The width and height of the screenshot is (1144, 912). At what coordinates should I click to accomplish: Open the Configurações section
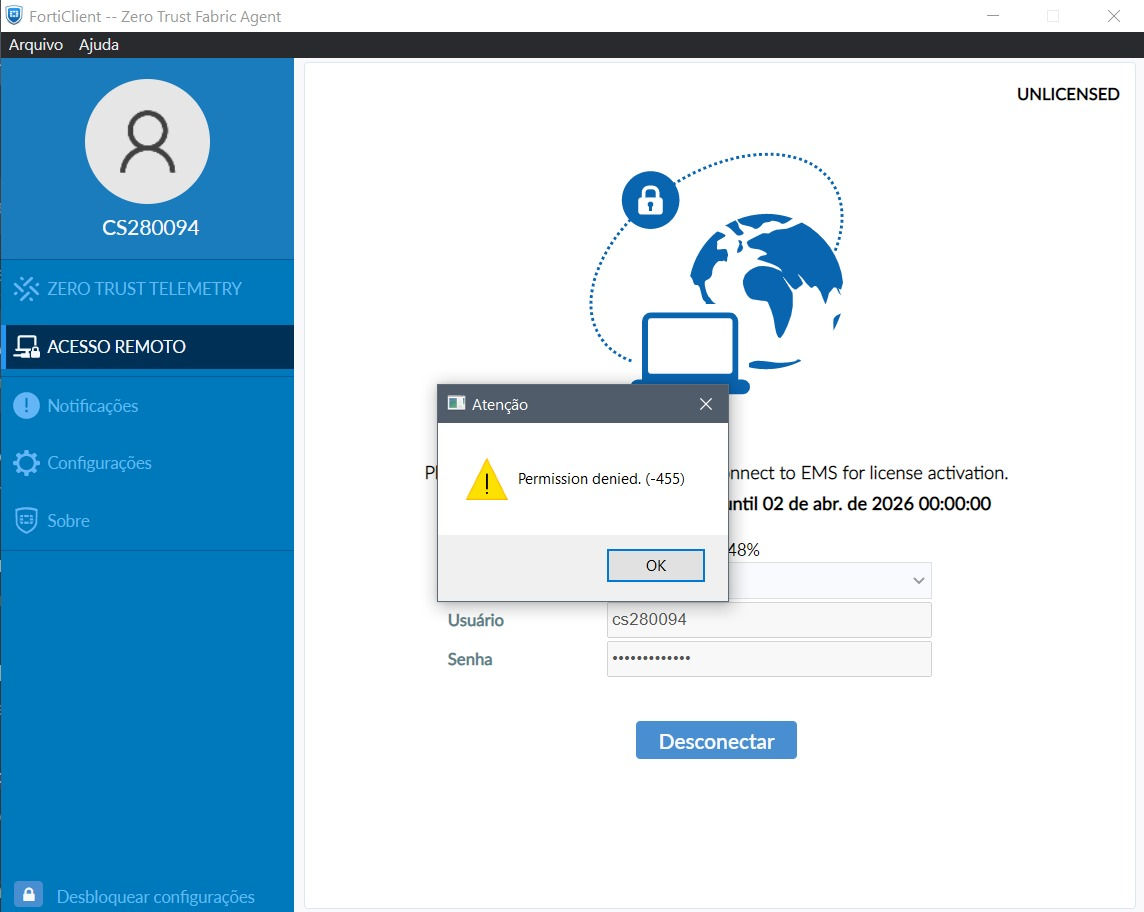pyautogui.click(x=147, y=463)
